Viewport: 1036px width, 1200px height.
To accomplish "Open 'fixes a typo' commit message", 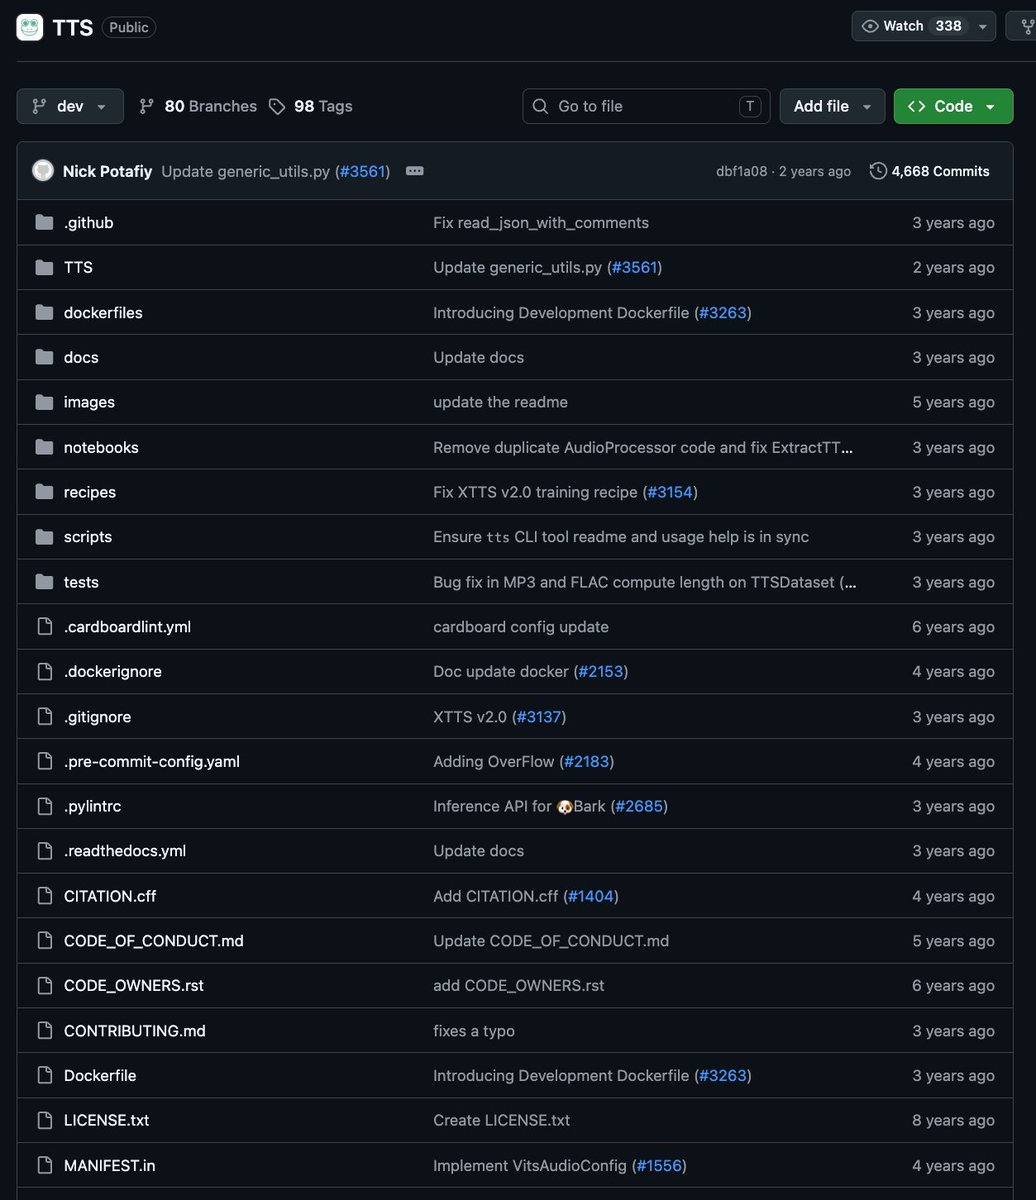I will pos(474,1031).
